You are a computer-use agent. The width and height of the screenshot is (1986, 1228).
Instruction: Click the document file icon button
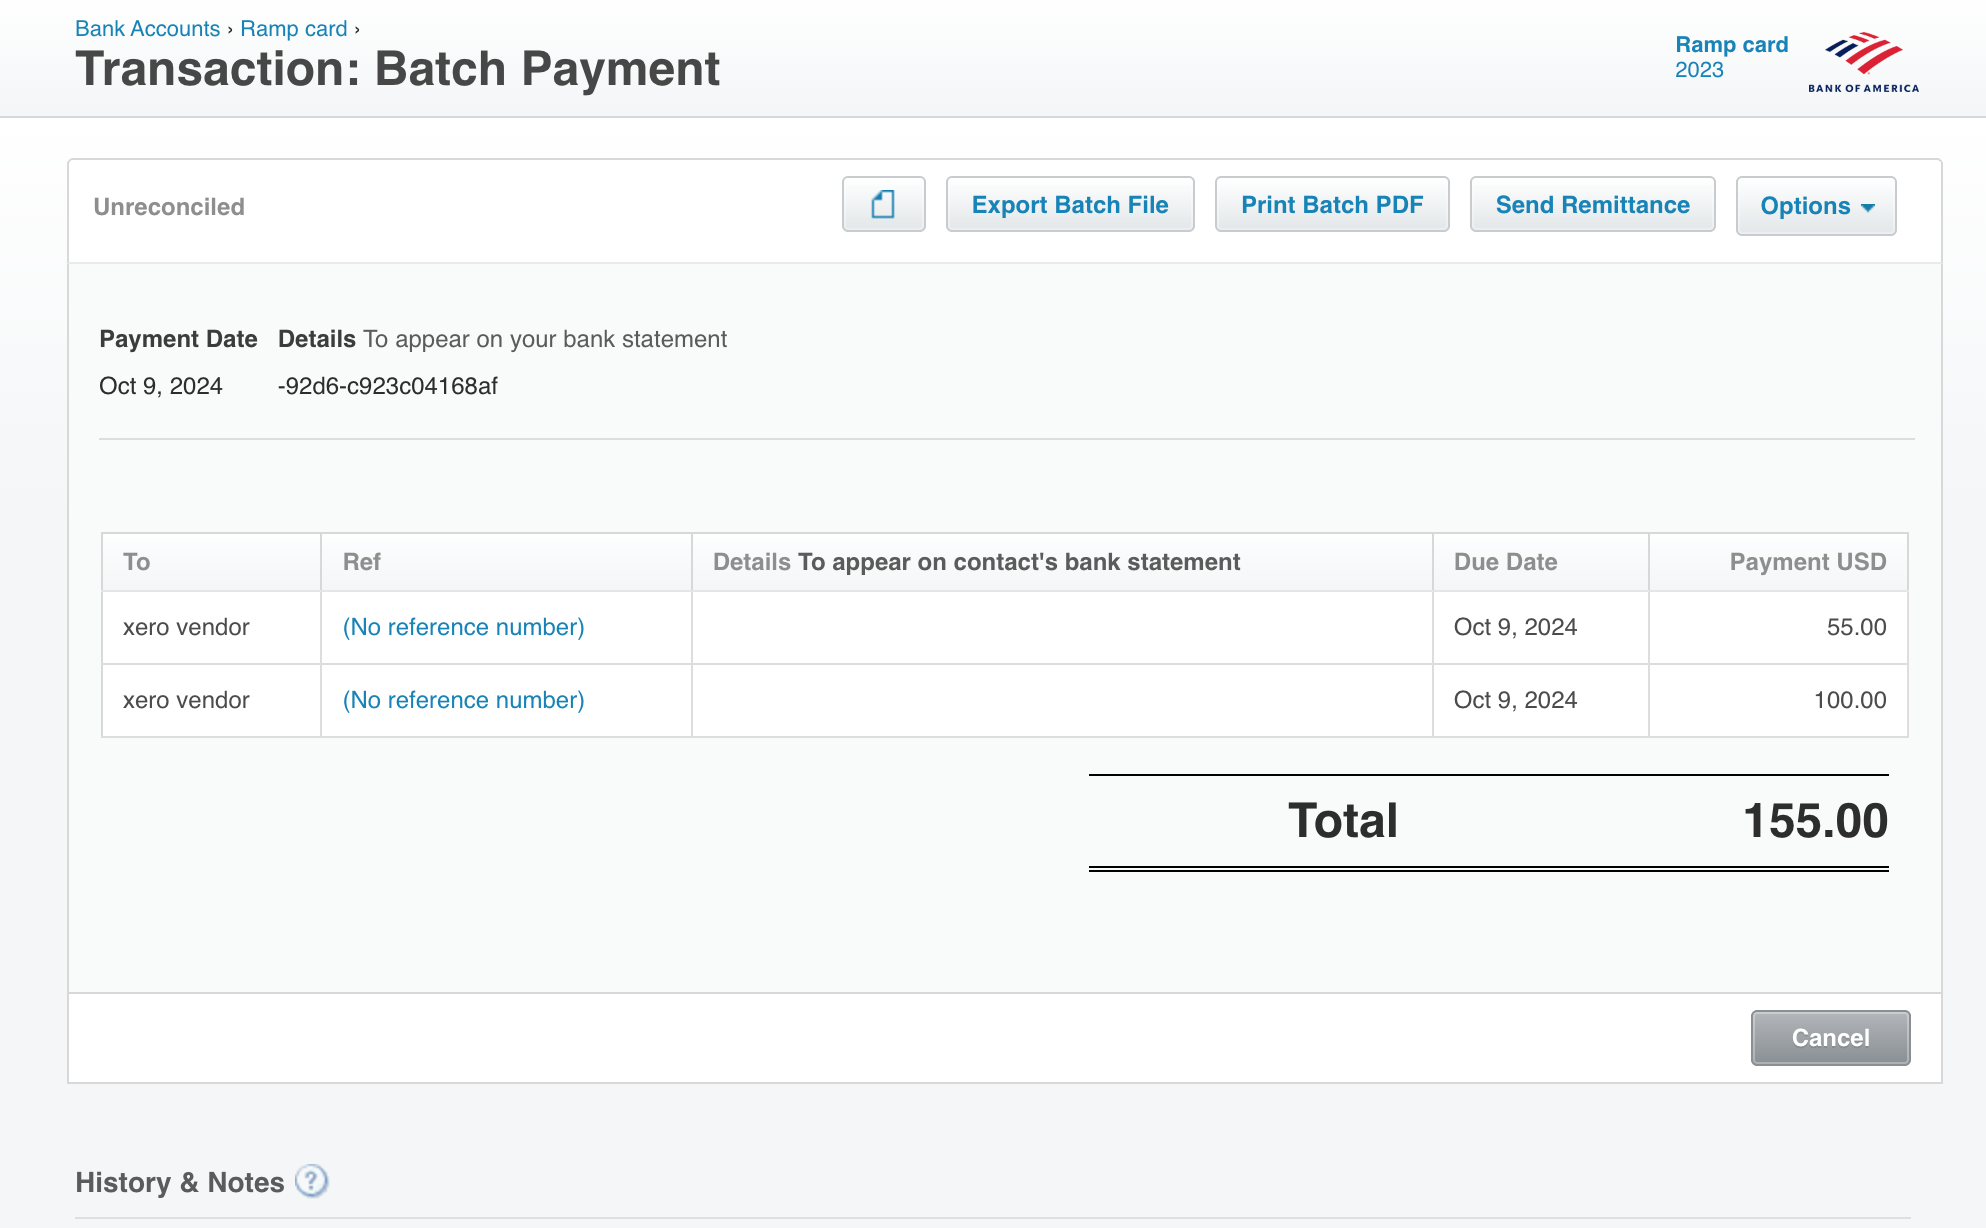pos(883,204)
